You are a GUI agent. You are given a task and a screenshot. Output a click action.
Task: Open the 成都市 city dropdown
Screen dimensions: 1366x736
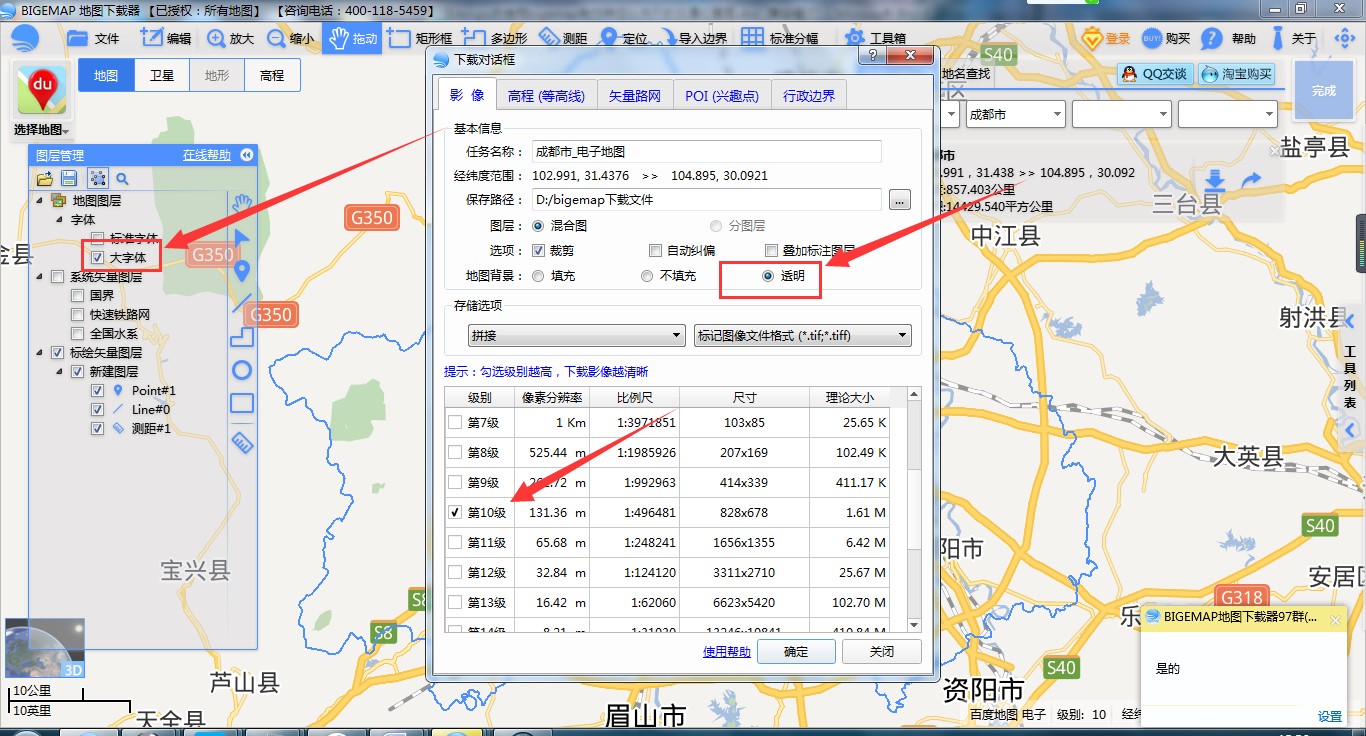(x=1015, y=114)
